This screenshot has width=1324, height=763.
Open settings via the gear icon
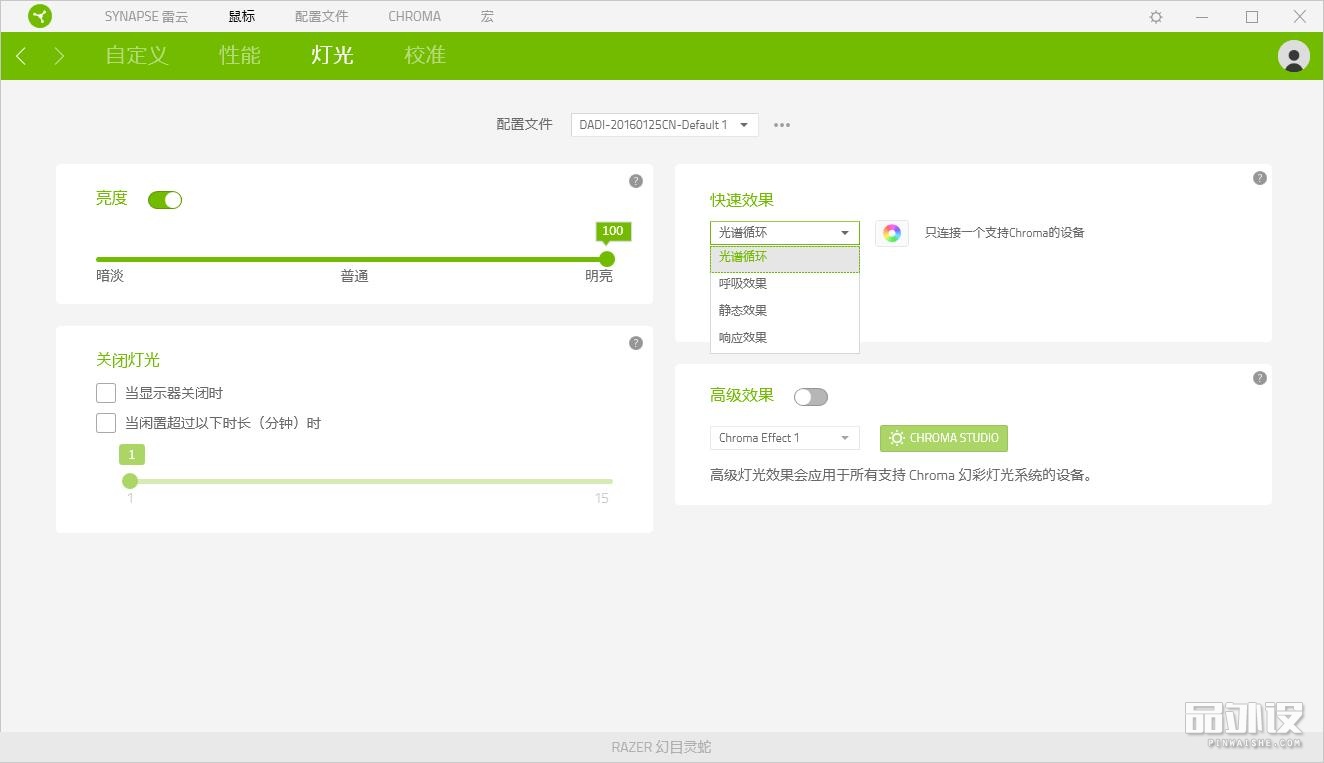pyautogui.click(x=1156, y=17)
